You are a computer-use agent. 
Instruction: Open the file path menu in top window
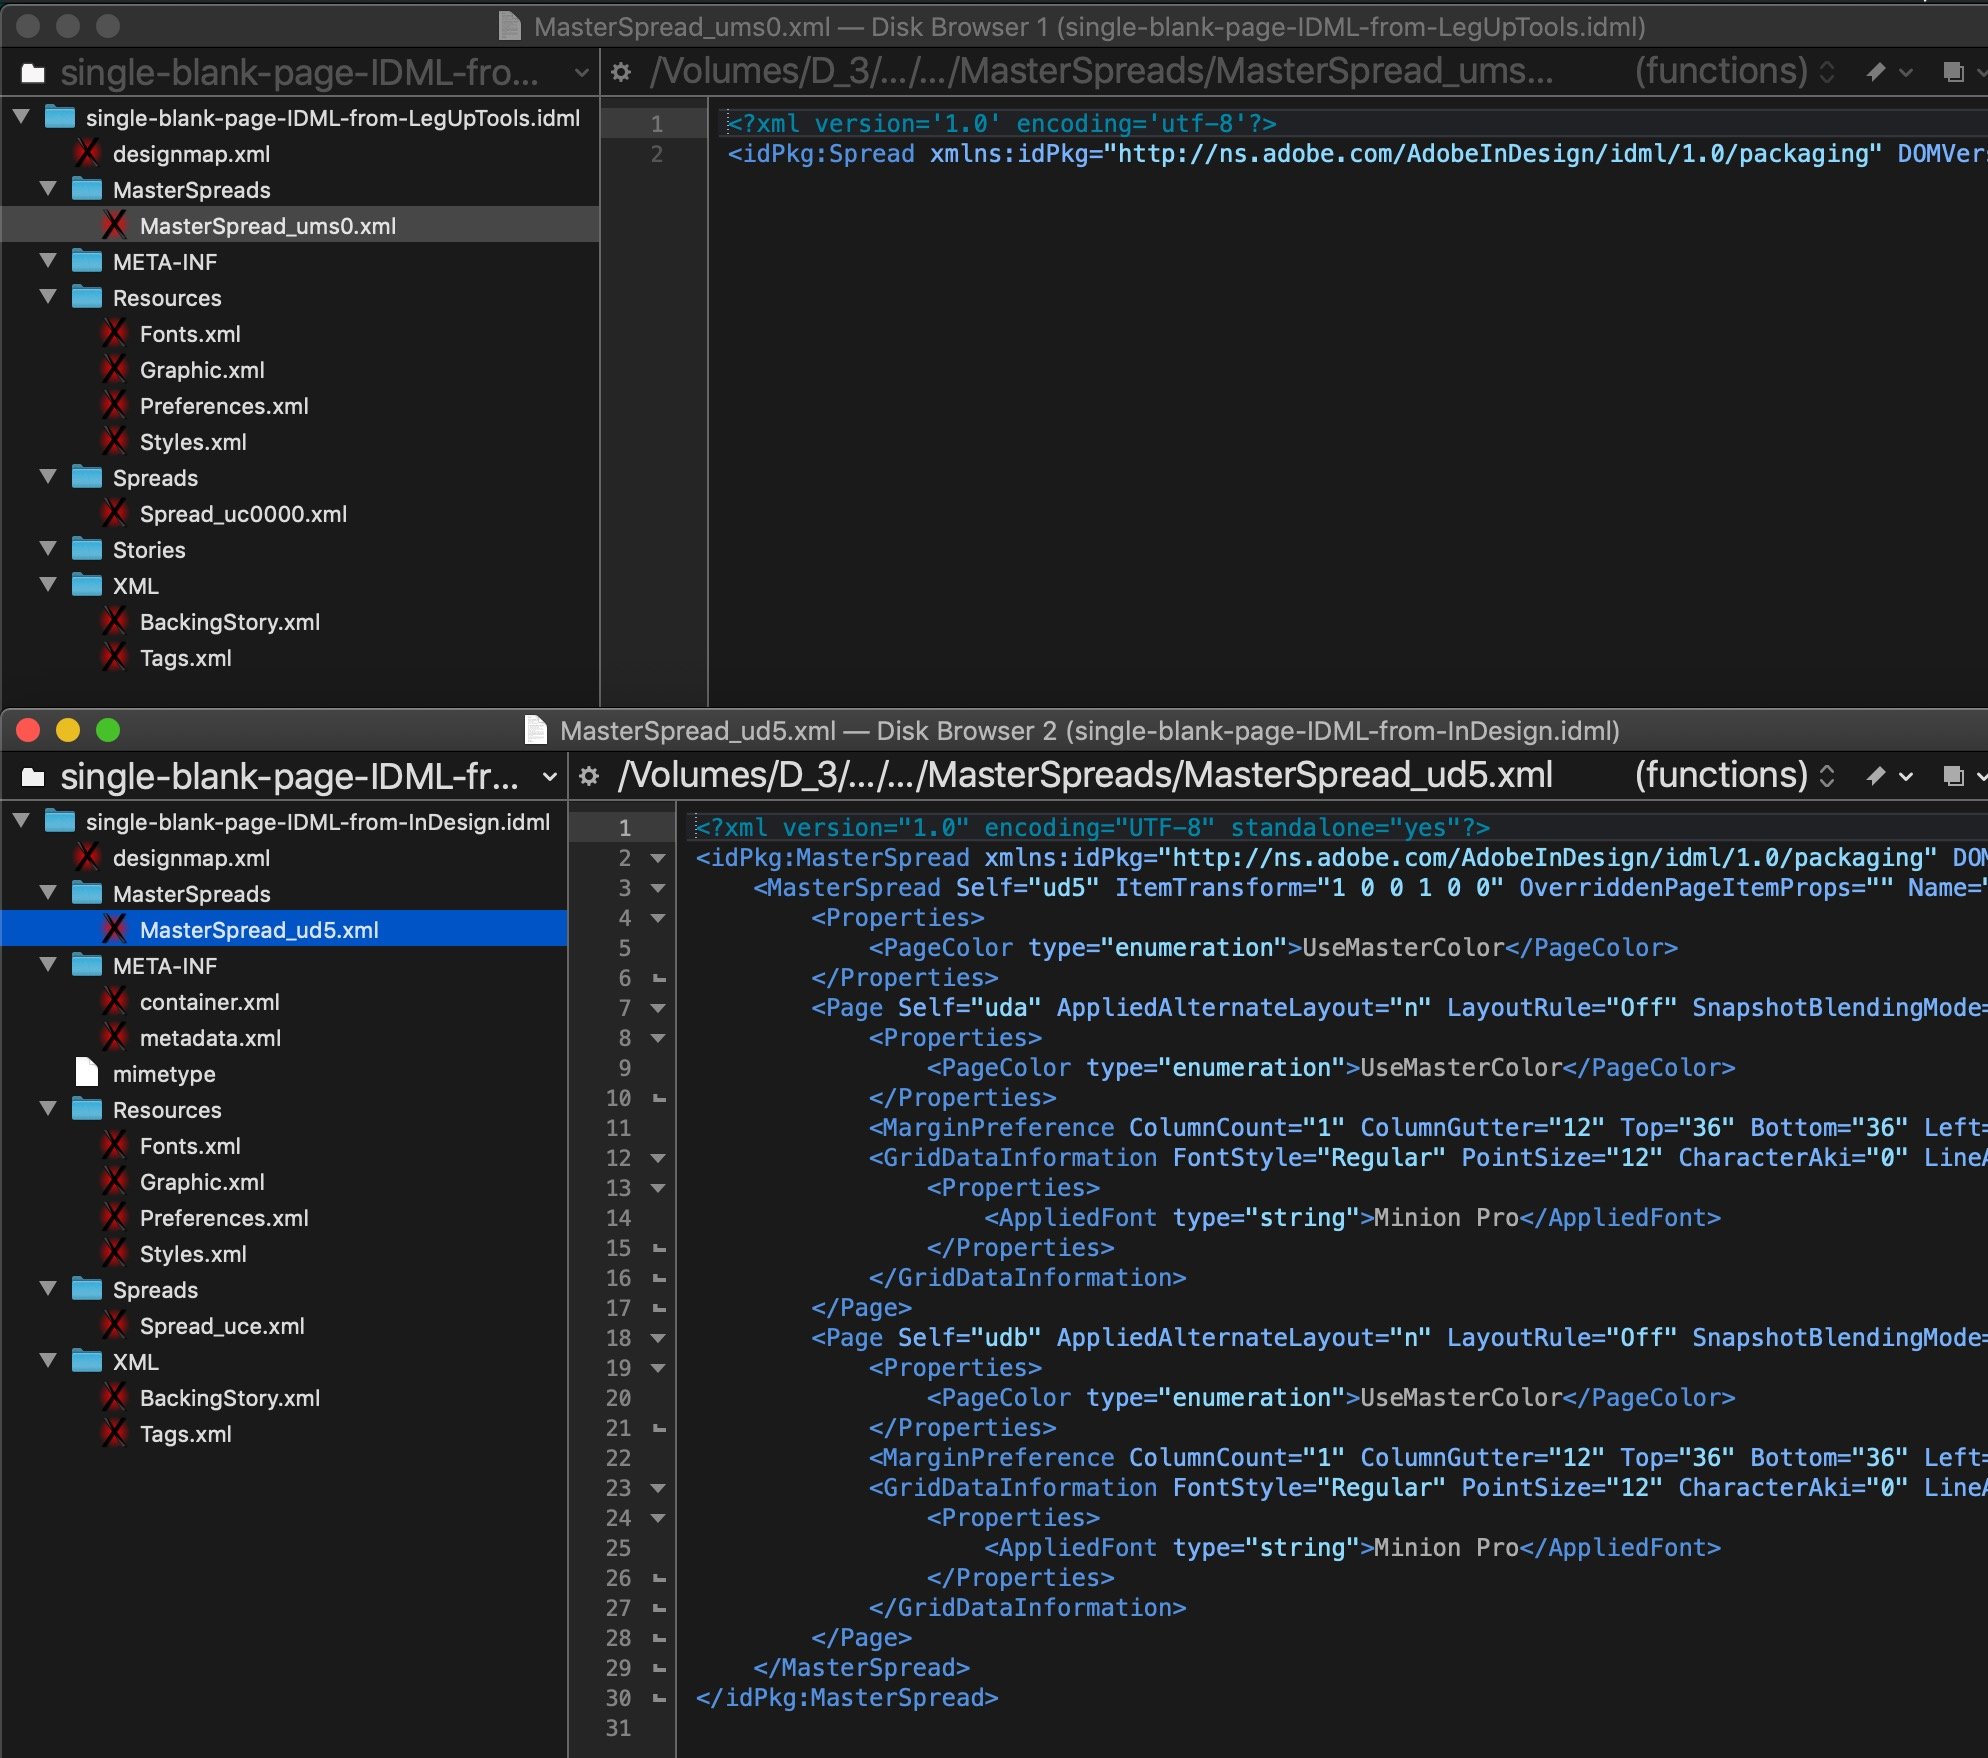pos(1100,71)
